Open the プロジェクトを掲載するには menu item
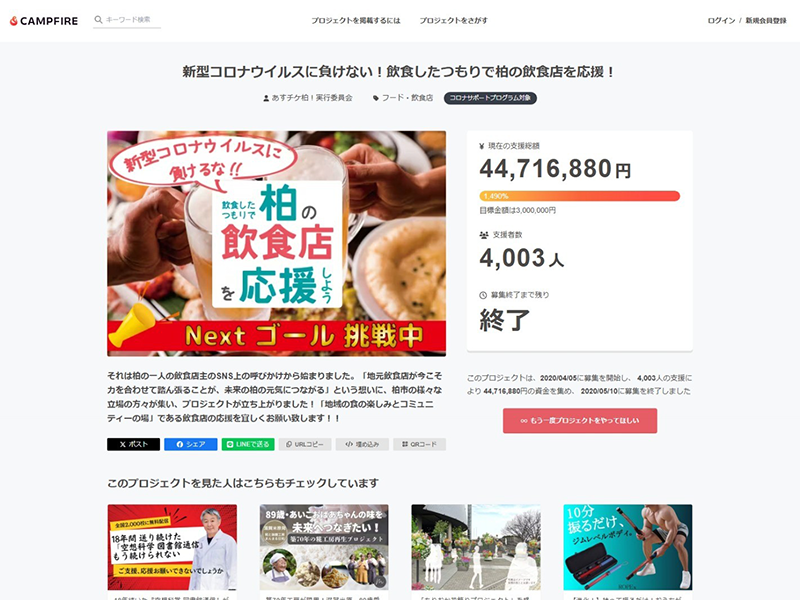Screen dimensions: 800x600 [x=356, y=20]
